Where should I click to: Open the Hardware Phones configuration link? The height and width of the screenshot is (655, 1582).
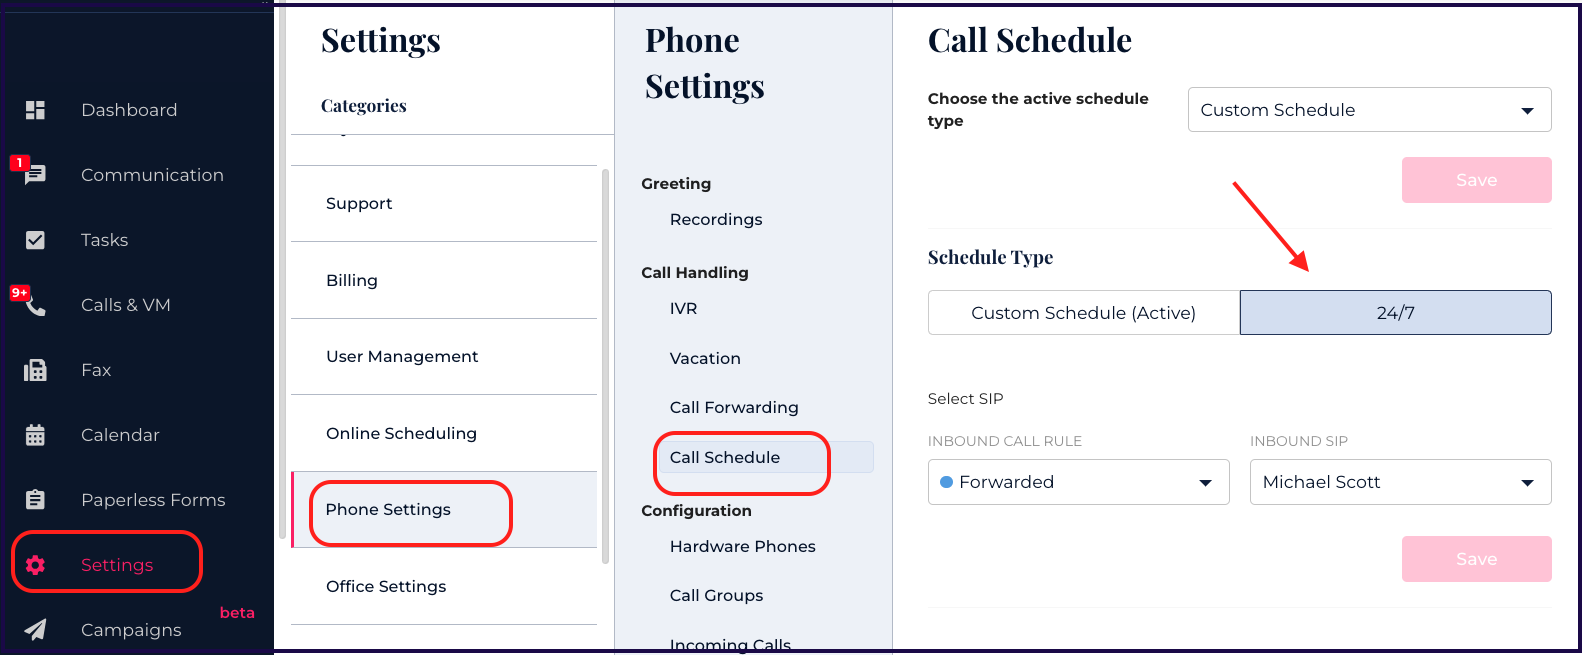click(x=742, y=546)
